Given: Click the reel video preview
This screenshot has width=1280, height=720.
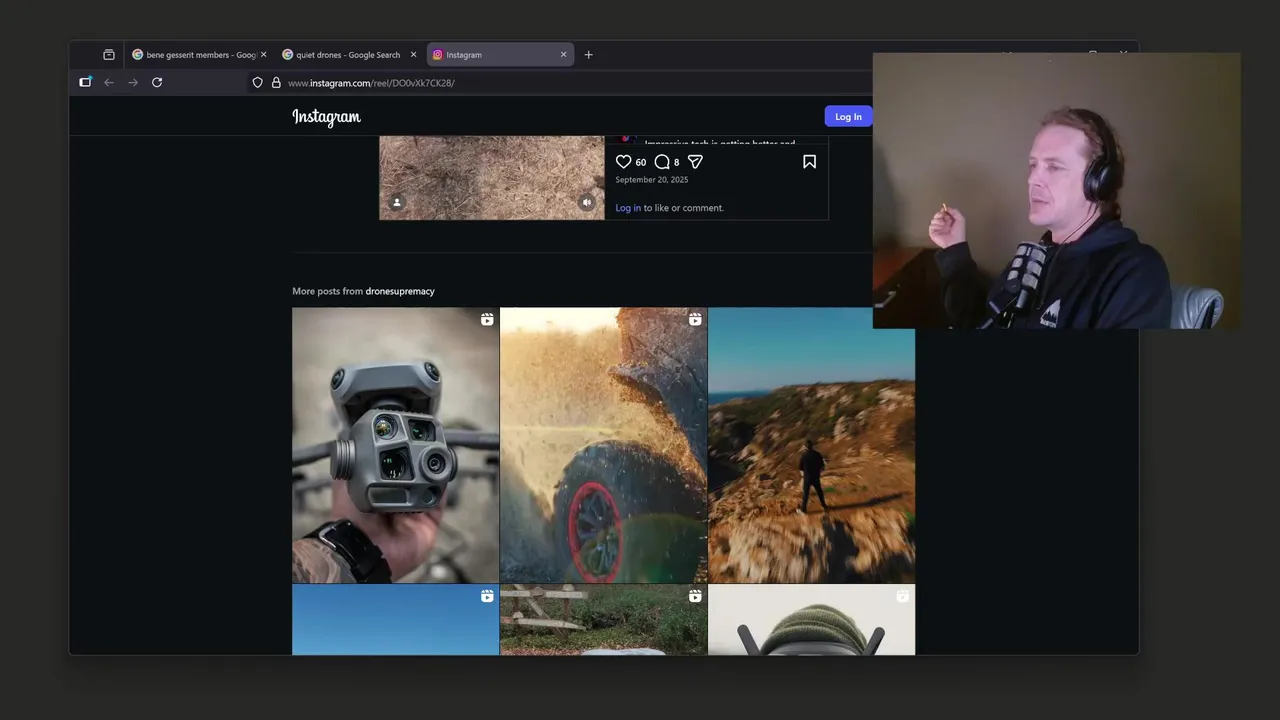Looking at the screenshot, I should click(492, 178).
